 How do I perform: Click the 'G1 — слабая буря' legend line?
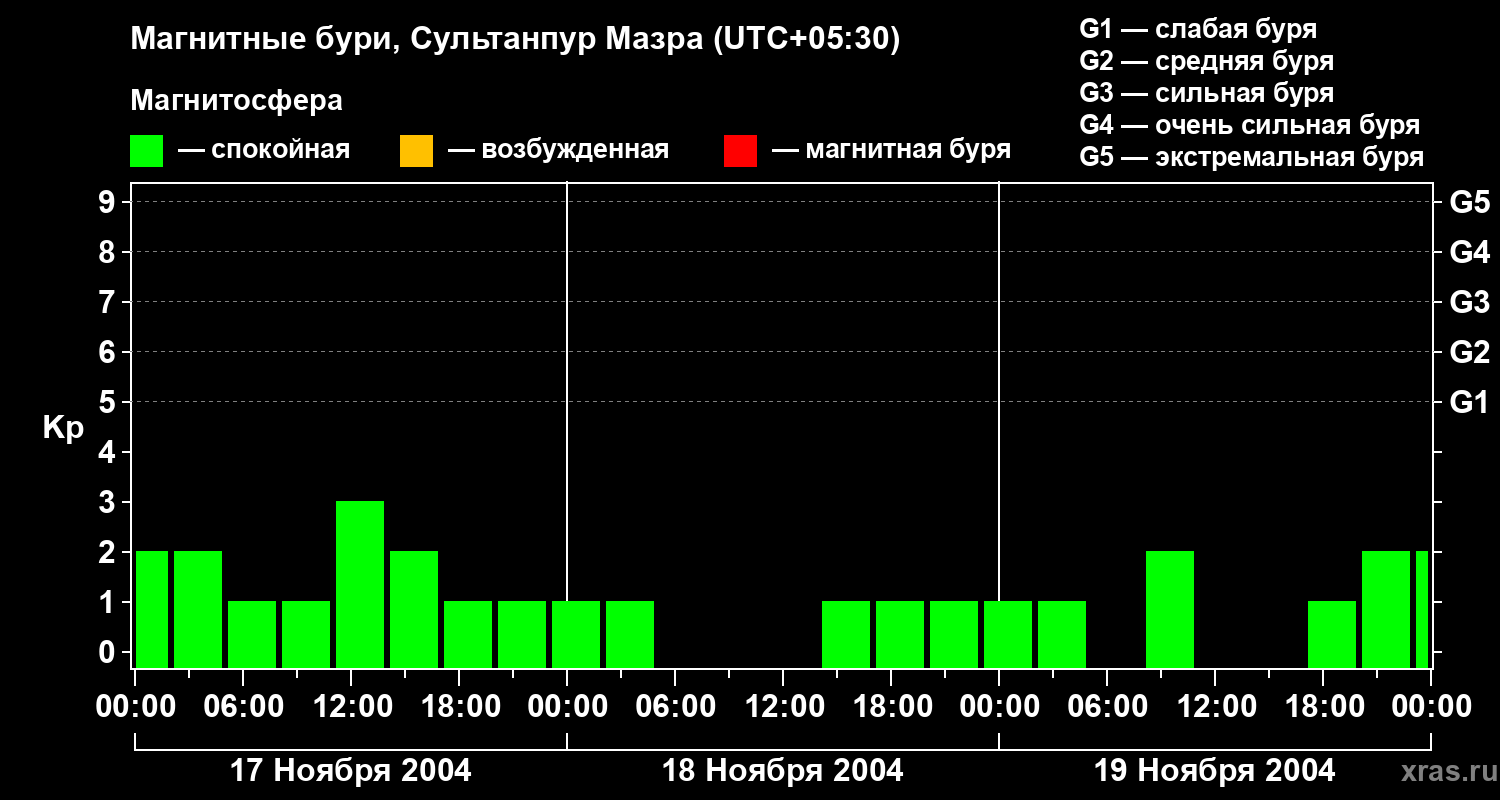(1198, 28)
